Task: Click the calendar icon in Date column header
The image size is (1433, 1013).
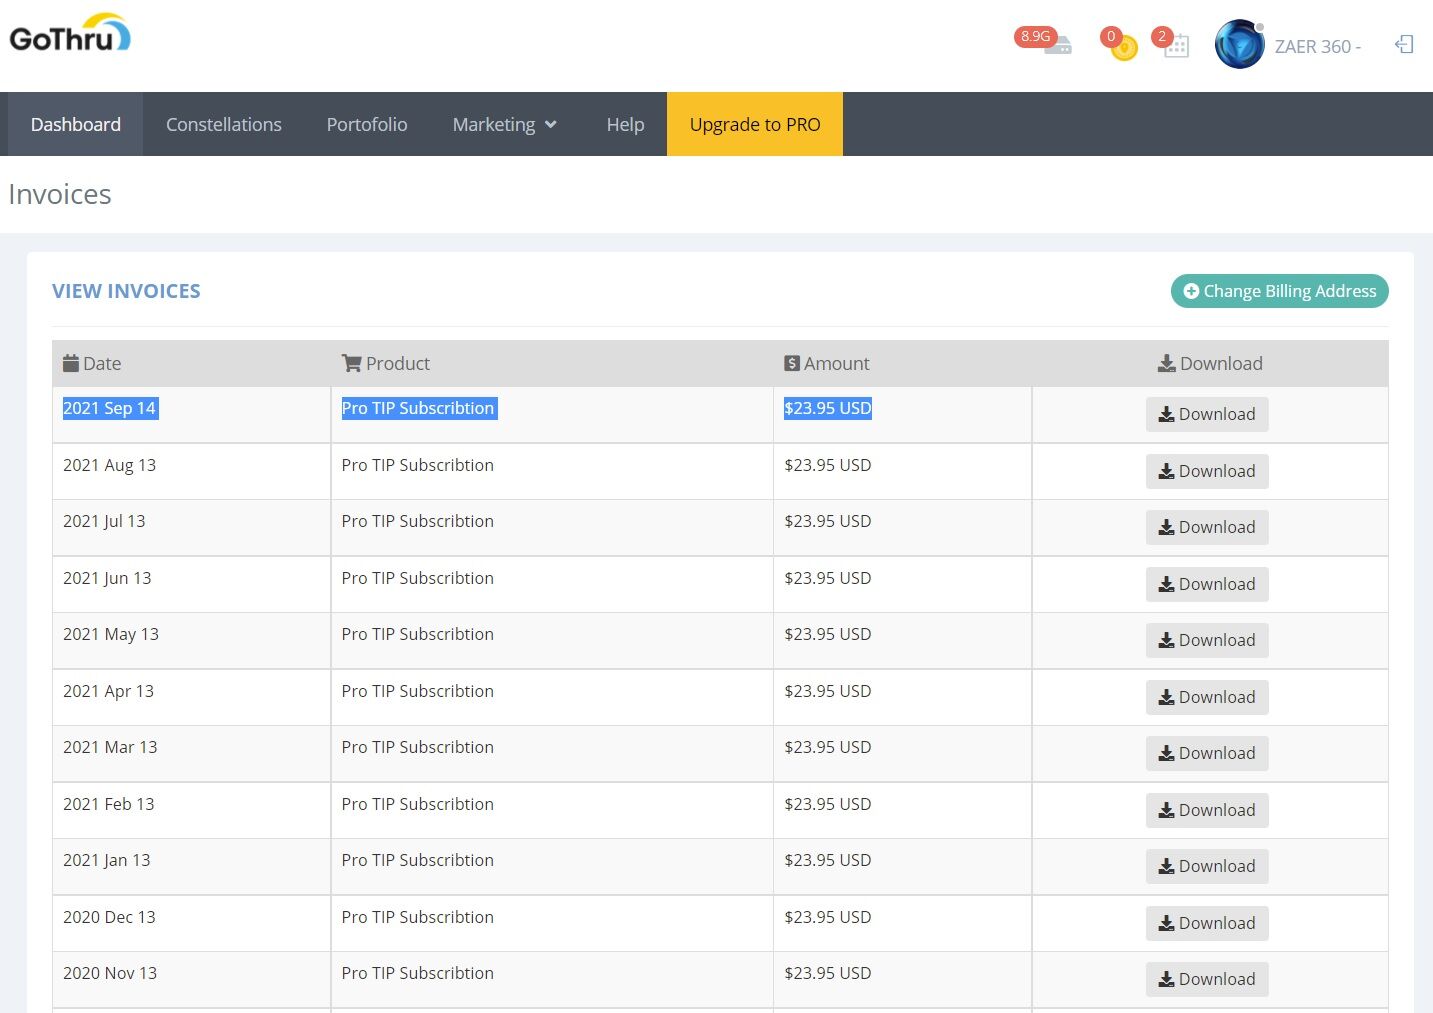Action: pyautogui.click(x=71, y=363)
